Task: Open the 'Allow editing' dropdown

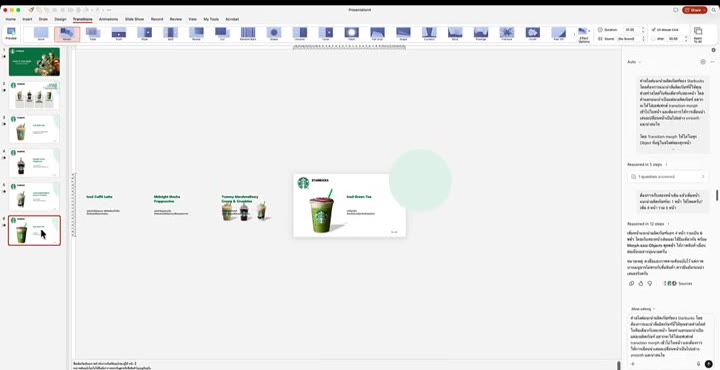Action: 643,309
